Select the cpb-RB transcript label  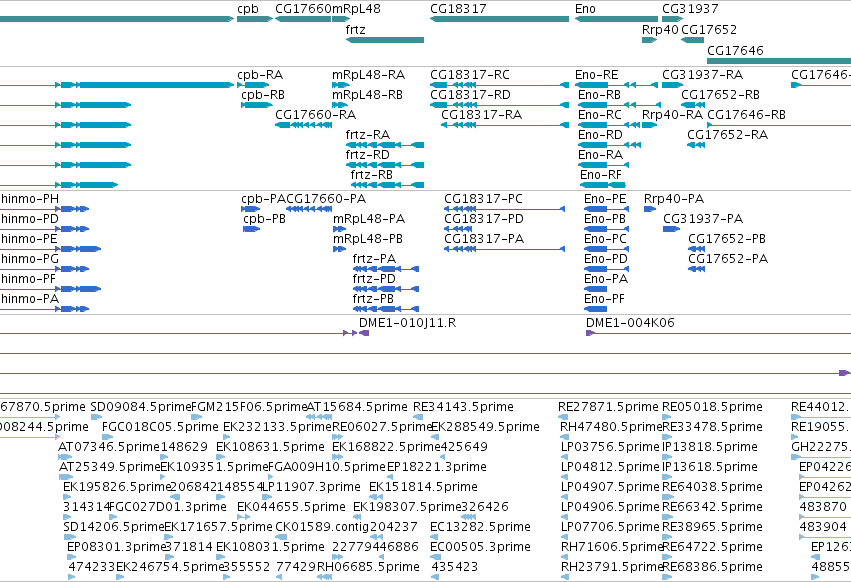pos(263,95)
